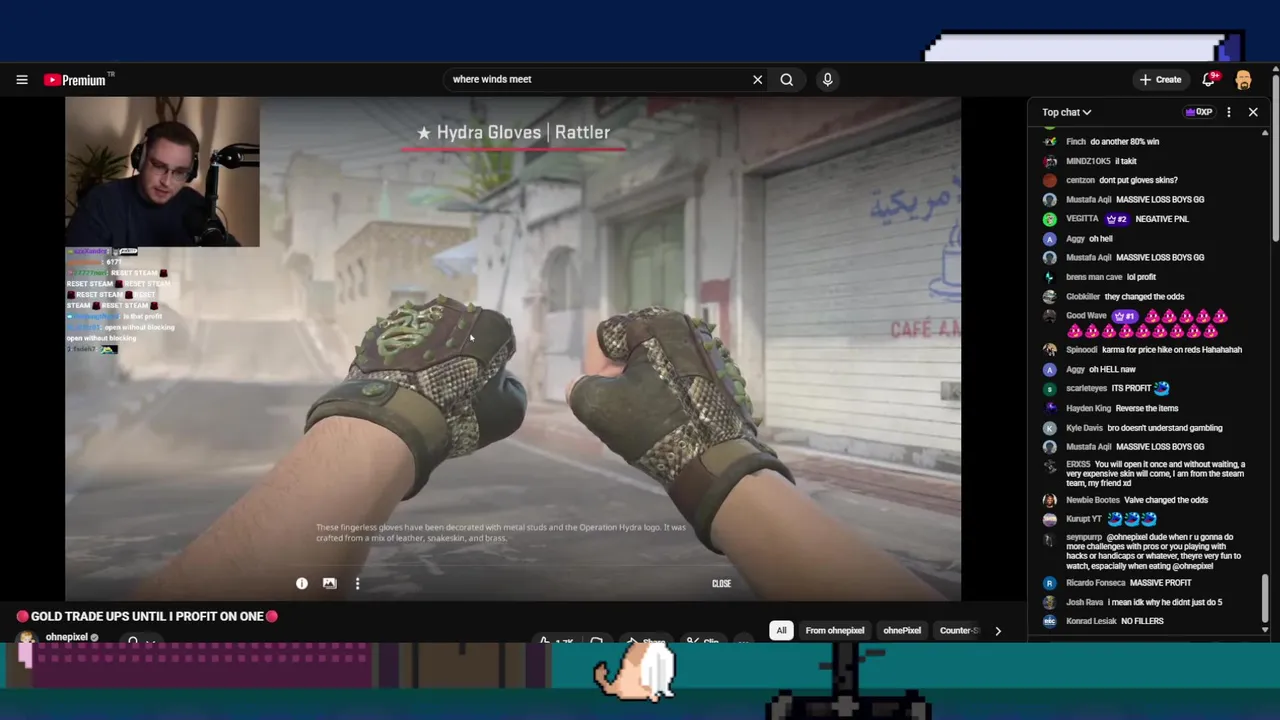Start voice search with microphone
This screenshot has height=720, width=1280.
(x=827, y=80)
